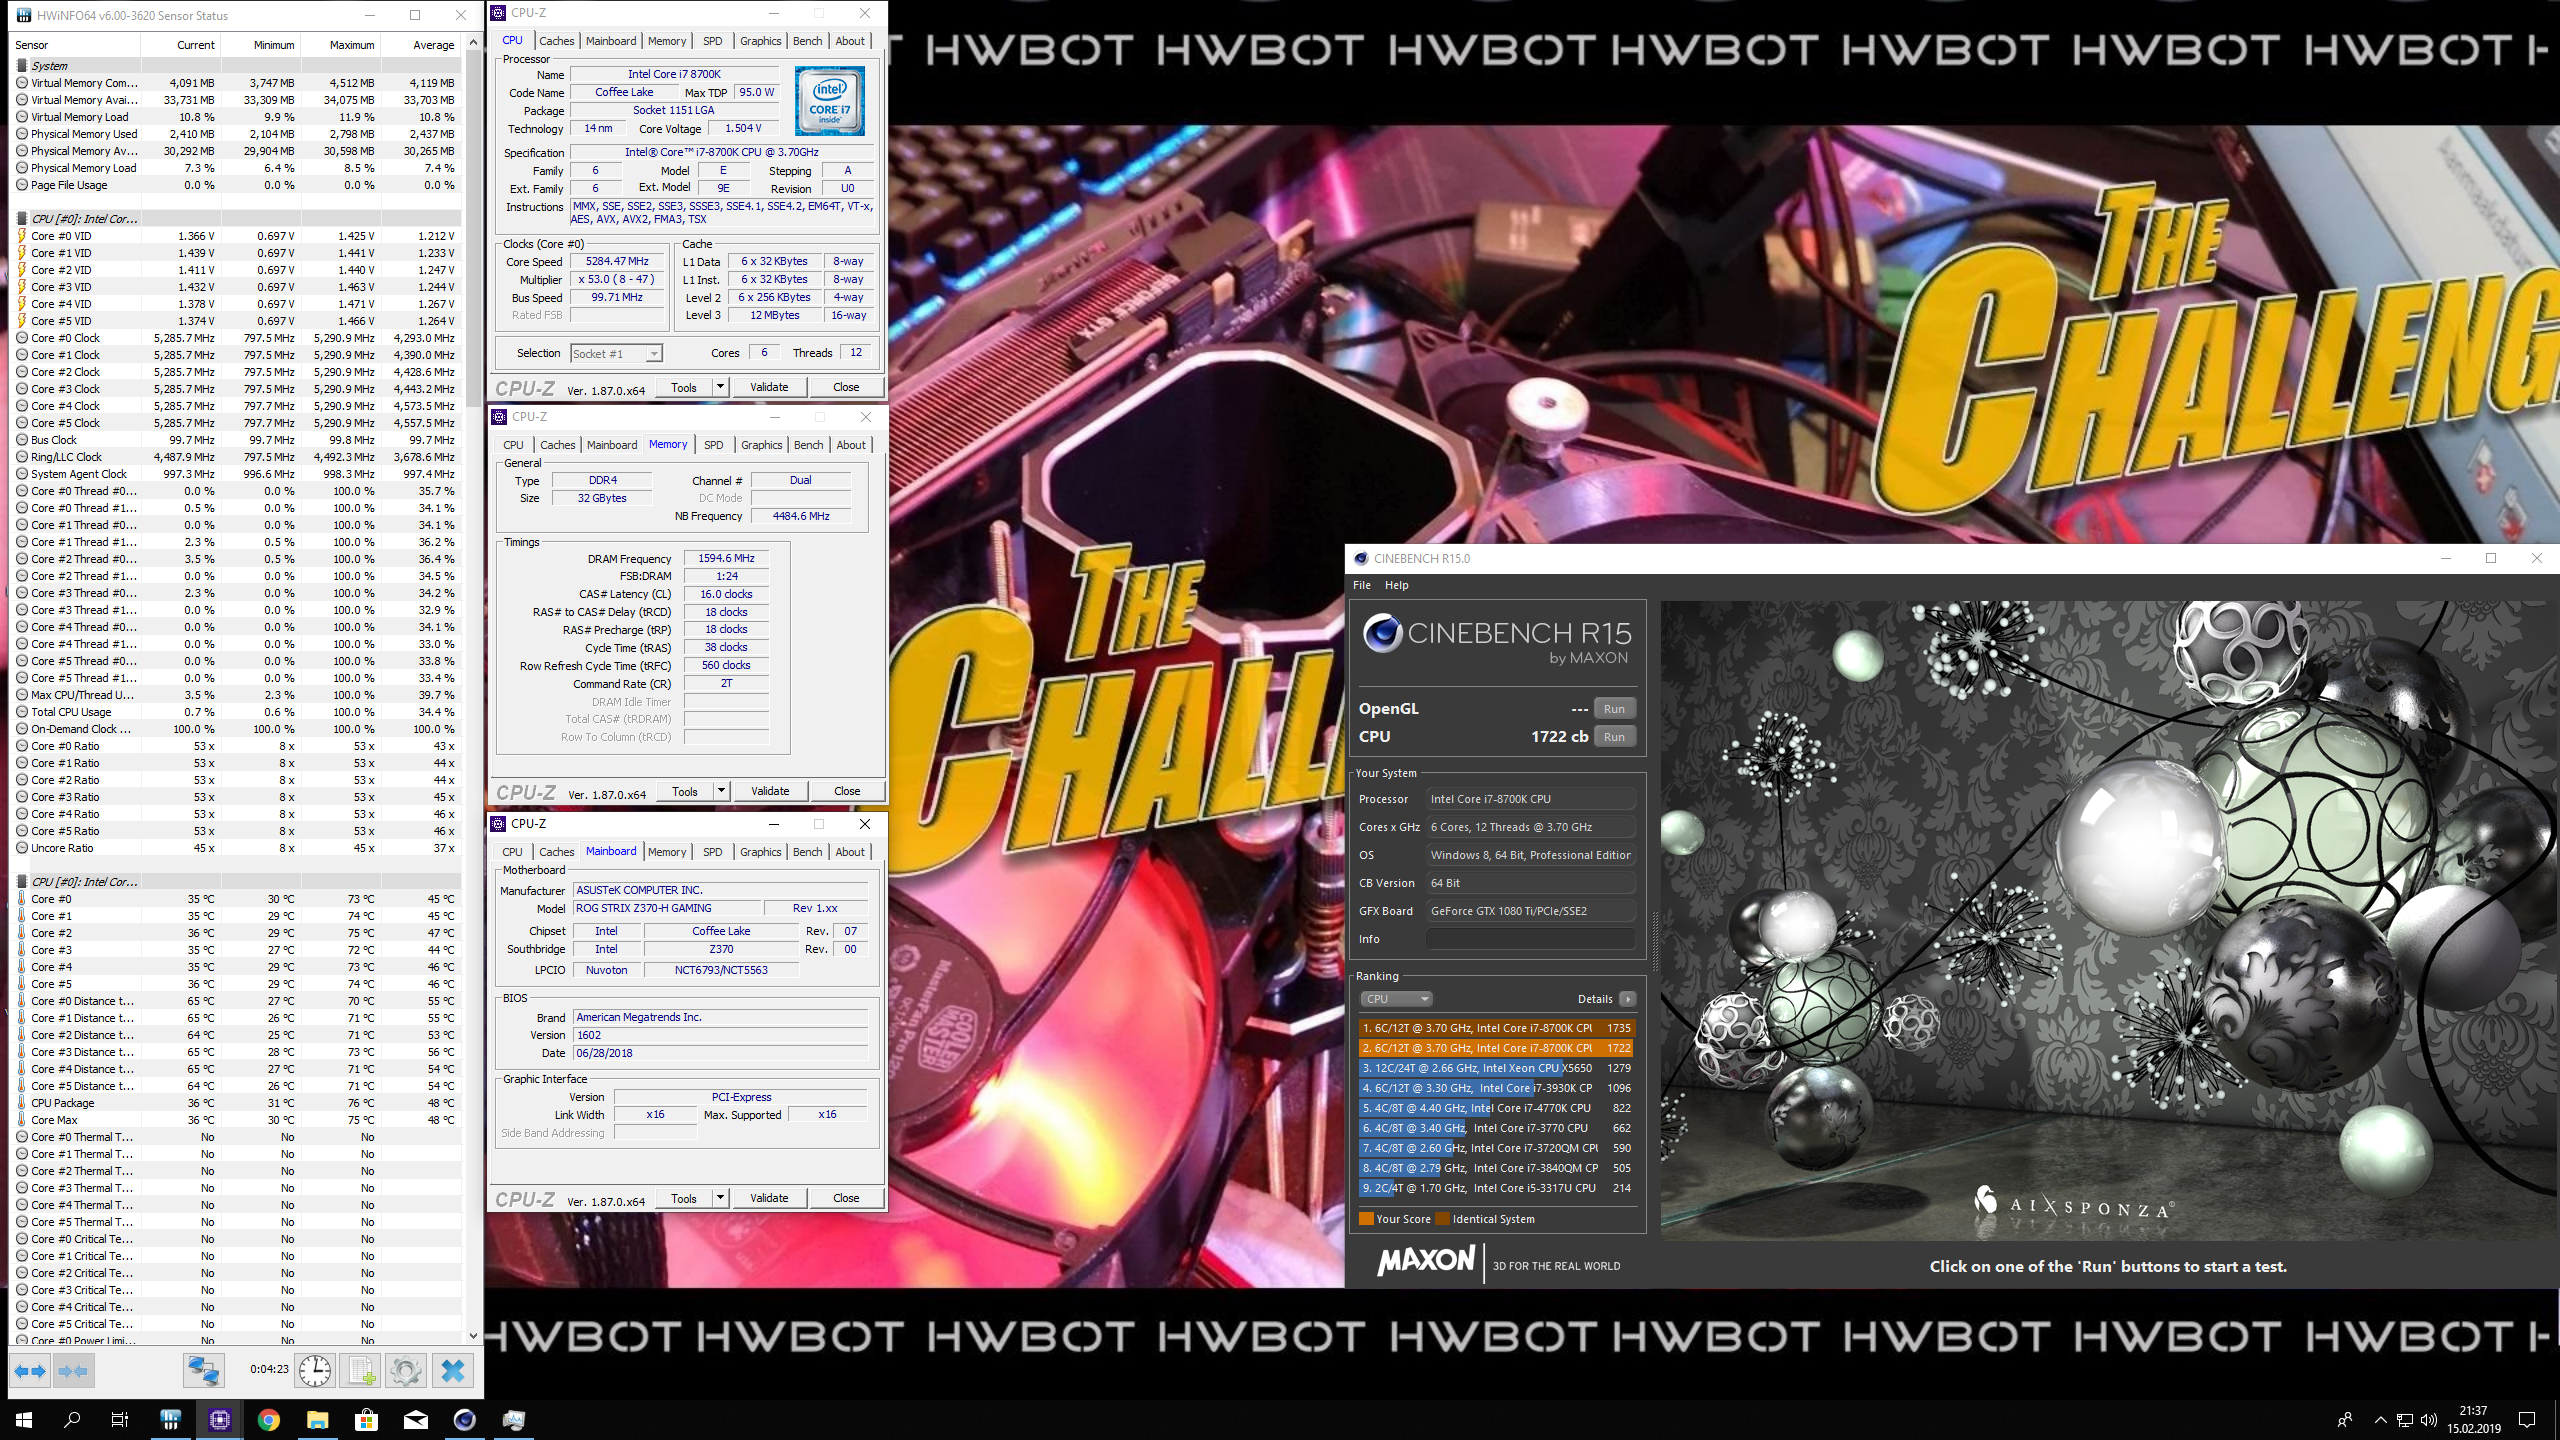2560x1440 pixels.
Task: Open the Tools dropdown arrow in the CPU-Z Memory window
Action: [720, 791]
